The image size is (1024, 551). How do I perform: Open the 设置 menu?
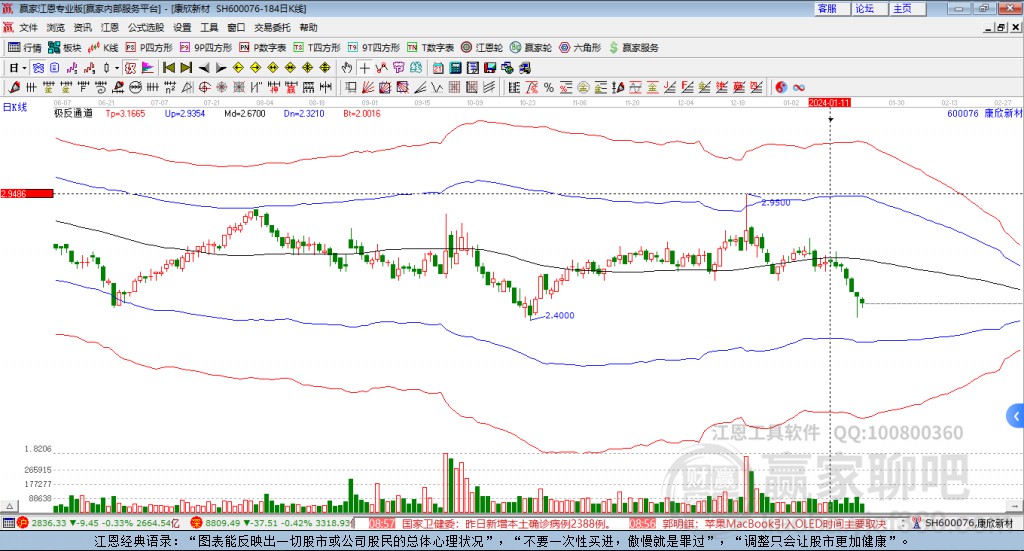click(182, 27)
